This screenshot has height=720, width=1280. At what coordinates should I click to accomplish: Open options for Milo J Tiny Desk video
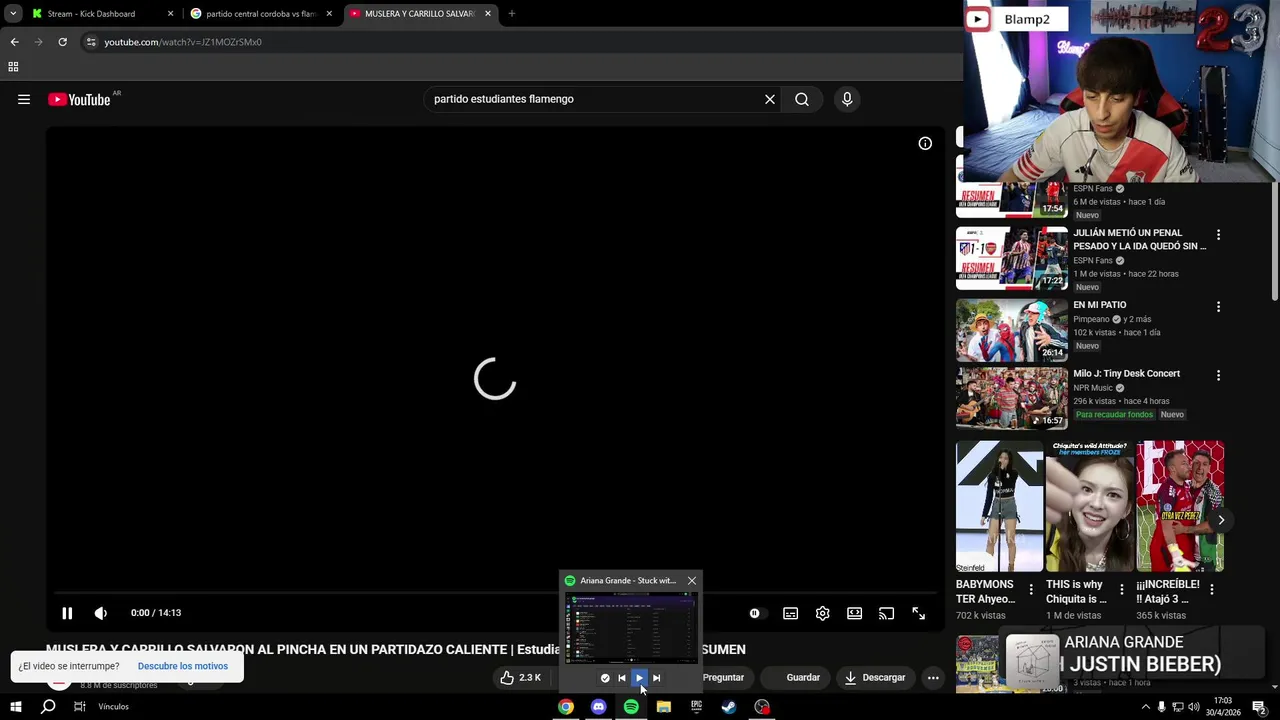(1218, 376)
